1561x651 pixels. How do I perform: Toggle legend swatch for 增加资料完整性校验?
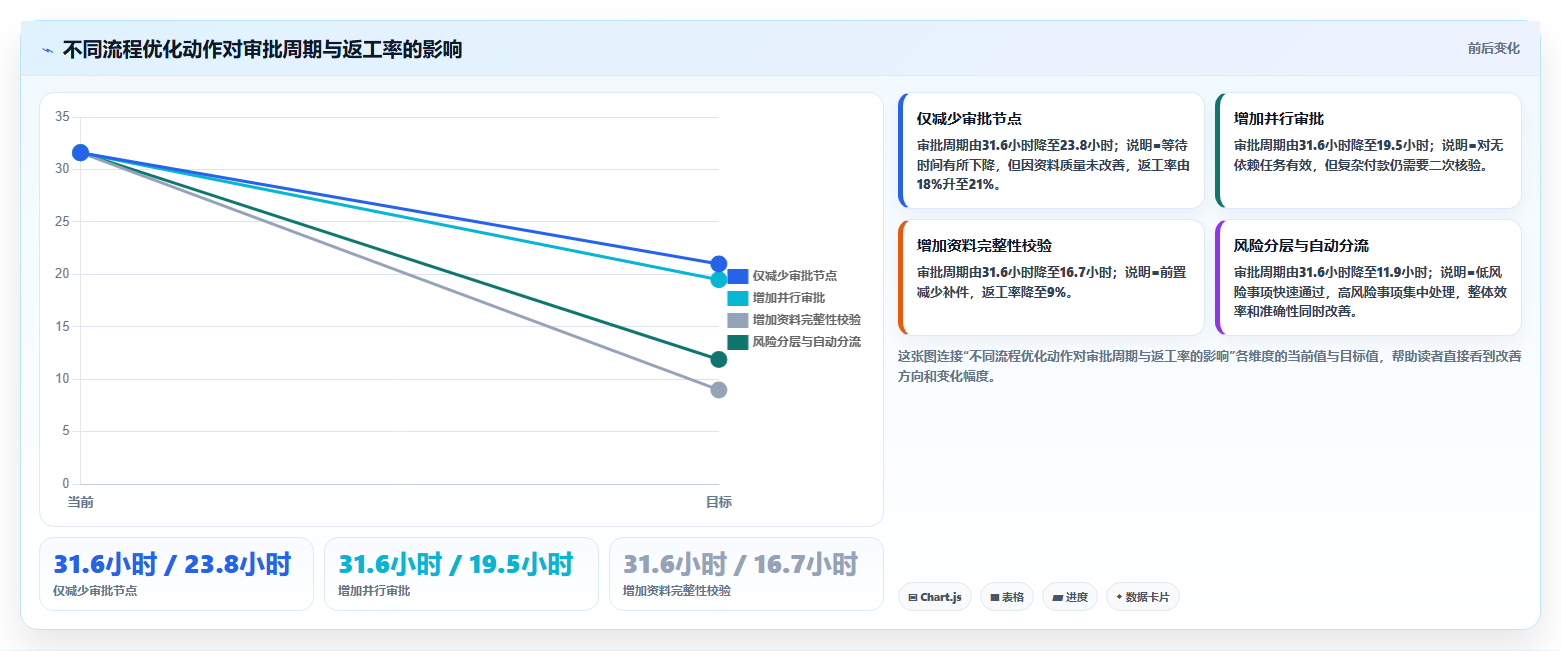[x=737, y=320]
